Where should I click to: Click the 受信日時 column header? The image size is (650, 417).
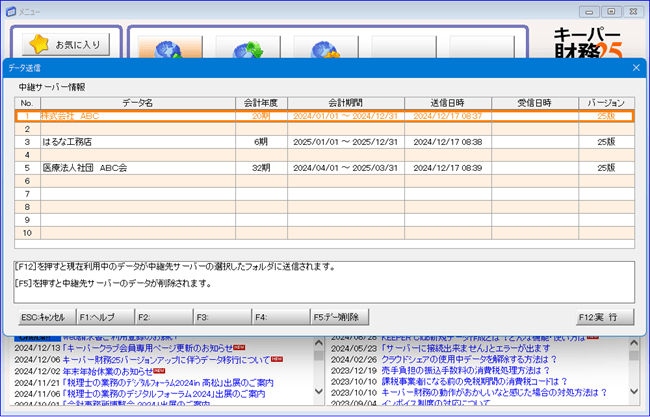click(x=535, y=103)
